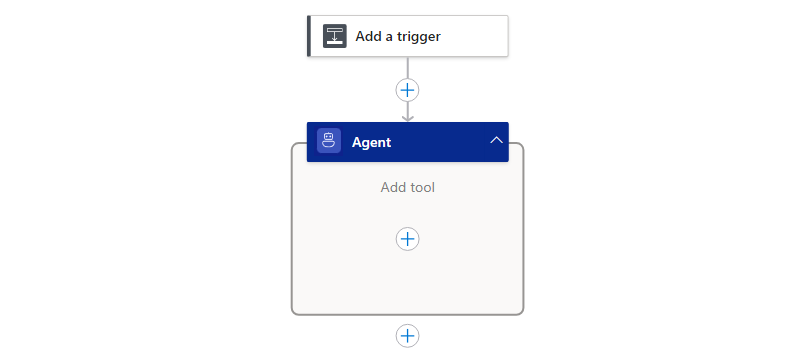This screenshot has height=360, width=800.
Task: Click empty white space right of "Add a trigger" text
Action: [x=472, y=36]
